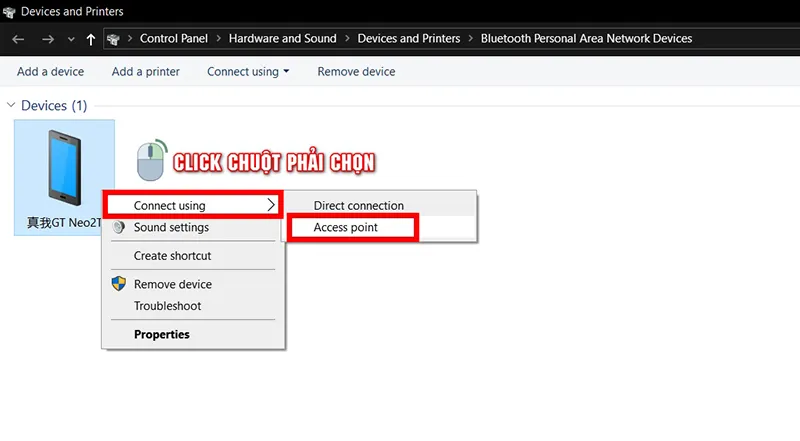Open Connect using context menu item

pos(193,205)
